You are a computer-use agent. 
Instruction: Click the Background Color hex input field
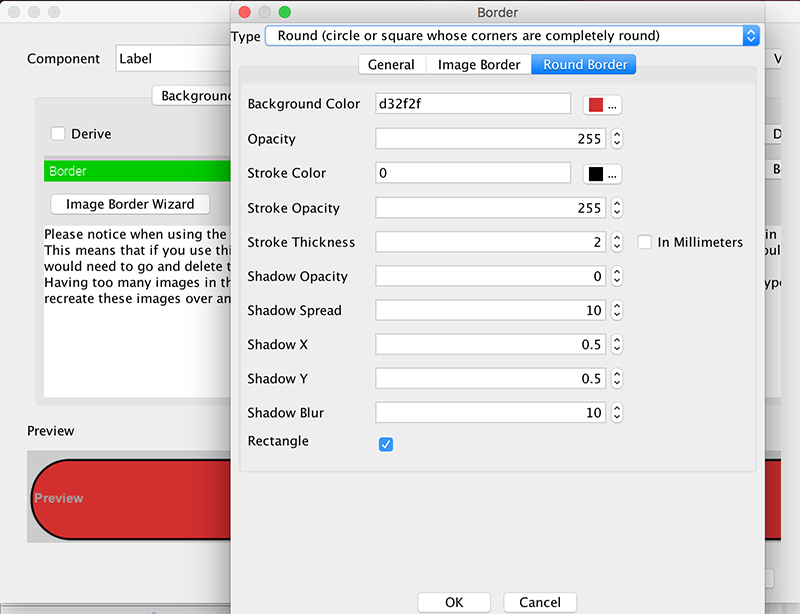click(x=472, y=104)
